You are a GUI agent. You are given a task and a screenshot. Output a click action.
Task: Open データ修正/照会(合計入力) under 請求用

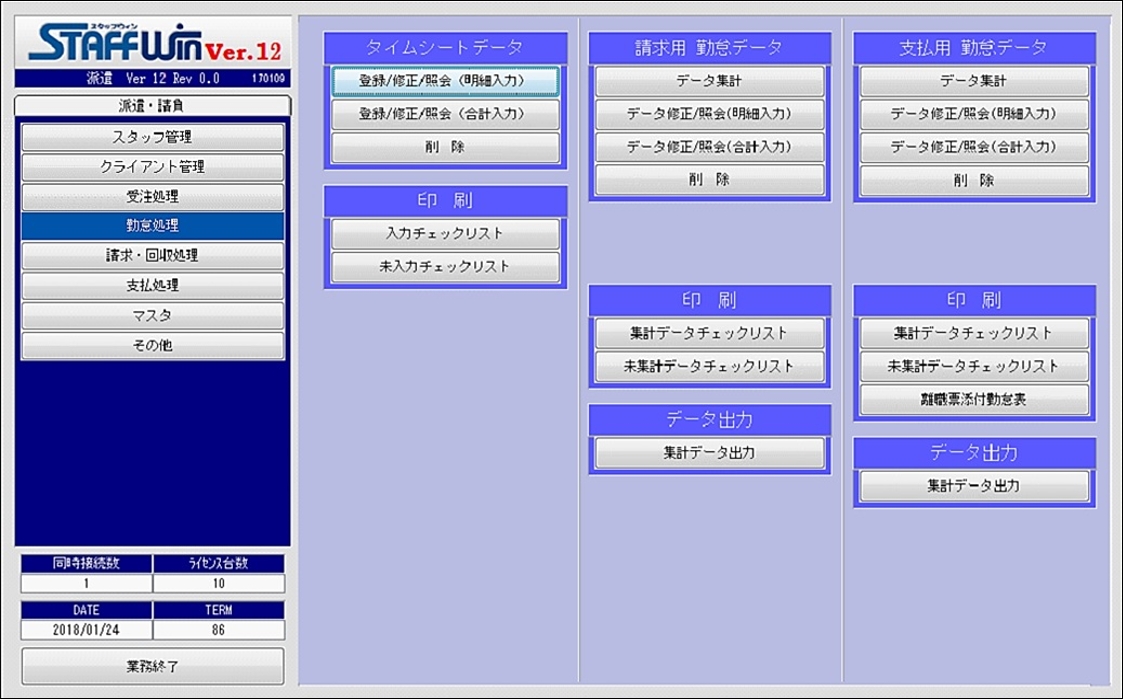click(710, 148)
